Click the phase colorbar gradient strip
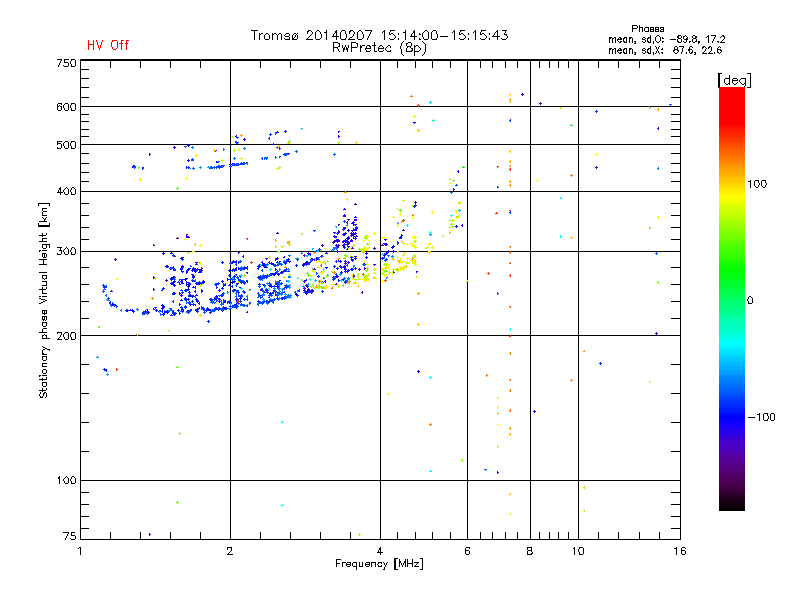 tap(732, 298)
